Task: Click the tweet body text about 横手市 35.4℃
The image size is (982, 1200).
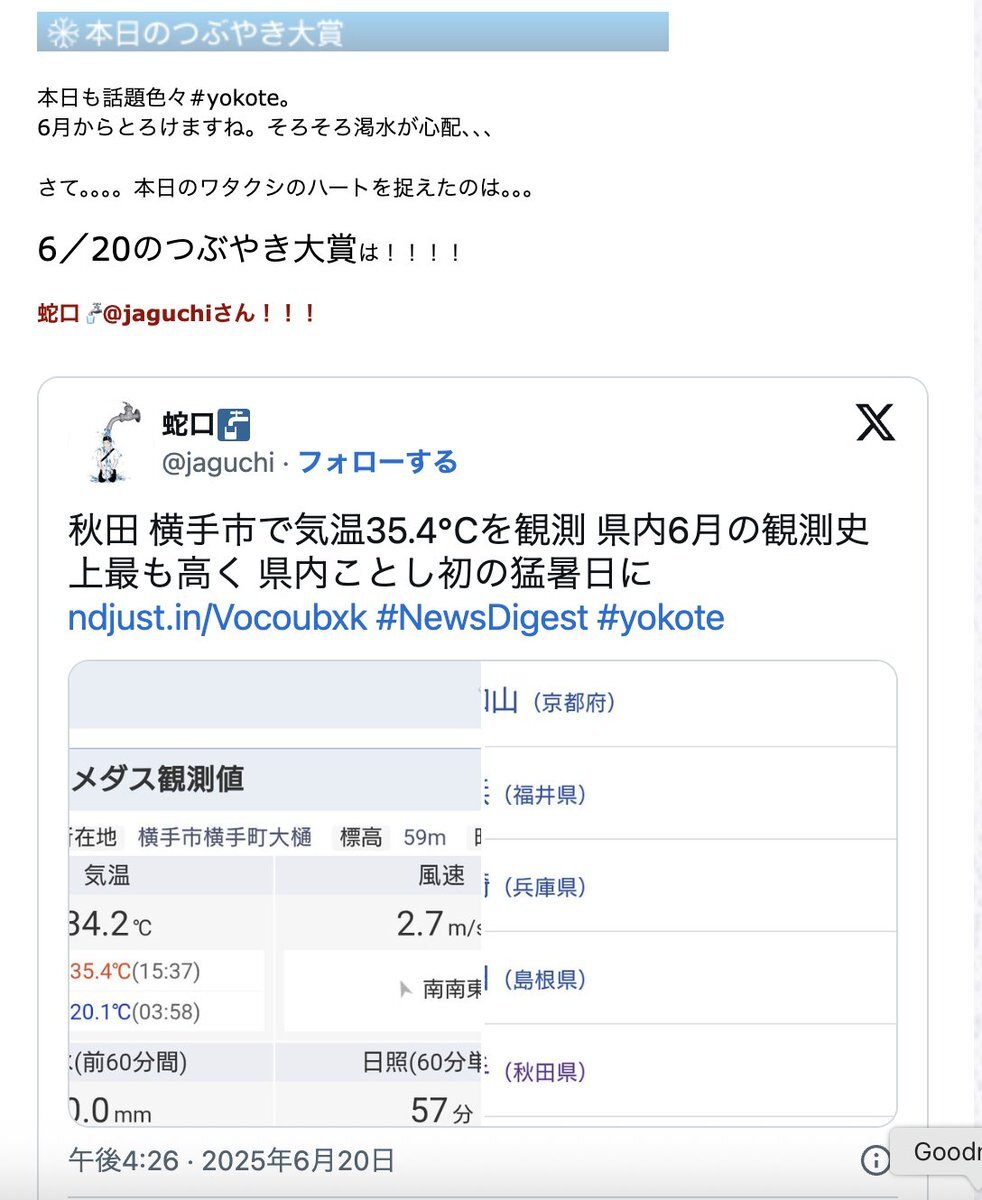Action: pyautogui.click(x=469, y=551)
